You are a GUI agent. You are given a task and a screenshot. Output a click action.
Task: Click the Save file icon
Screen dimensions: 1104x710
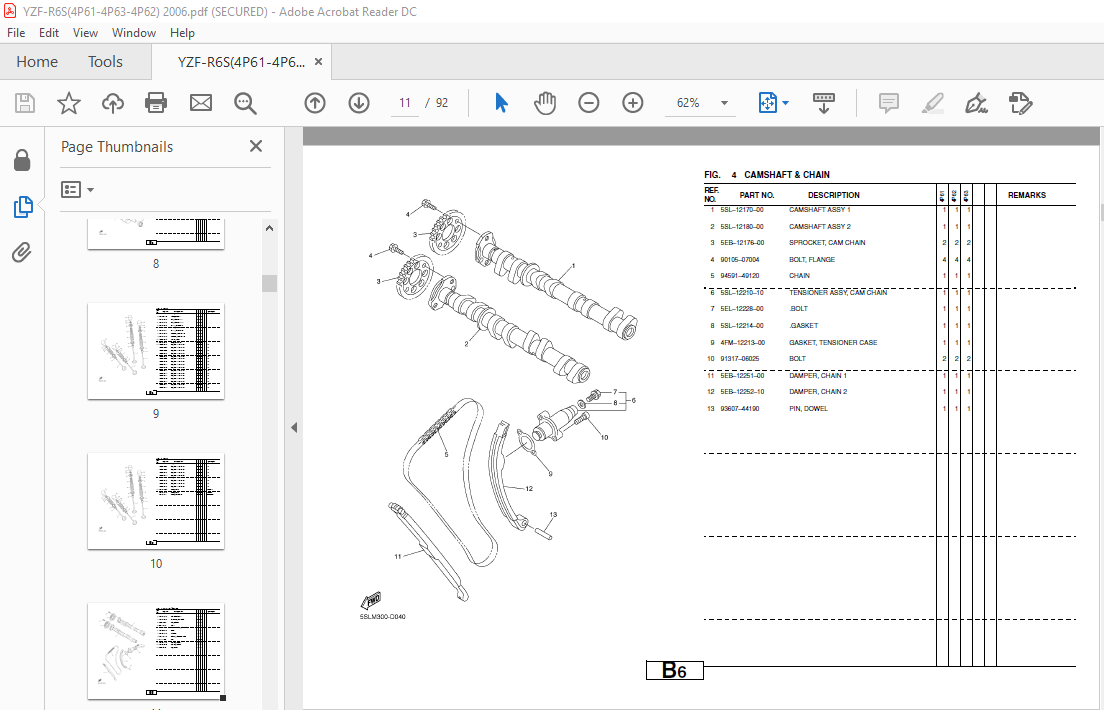(25, 103)
